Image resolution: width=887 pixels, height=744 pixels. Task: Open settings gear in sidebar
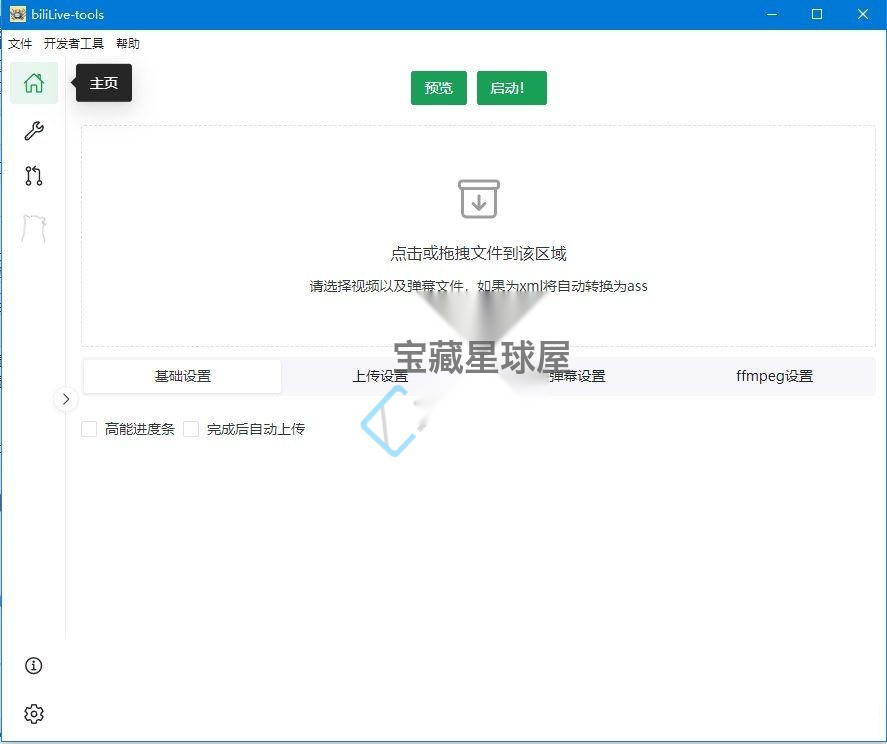(x=34, y=714)
